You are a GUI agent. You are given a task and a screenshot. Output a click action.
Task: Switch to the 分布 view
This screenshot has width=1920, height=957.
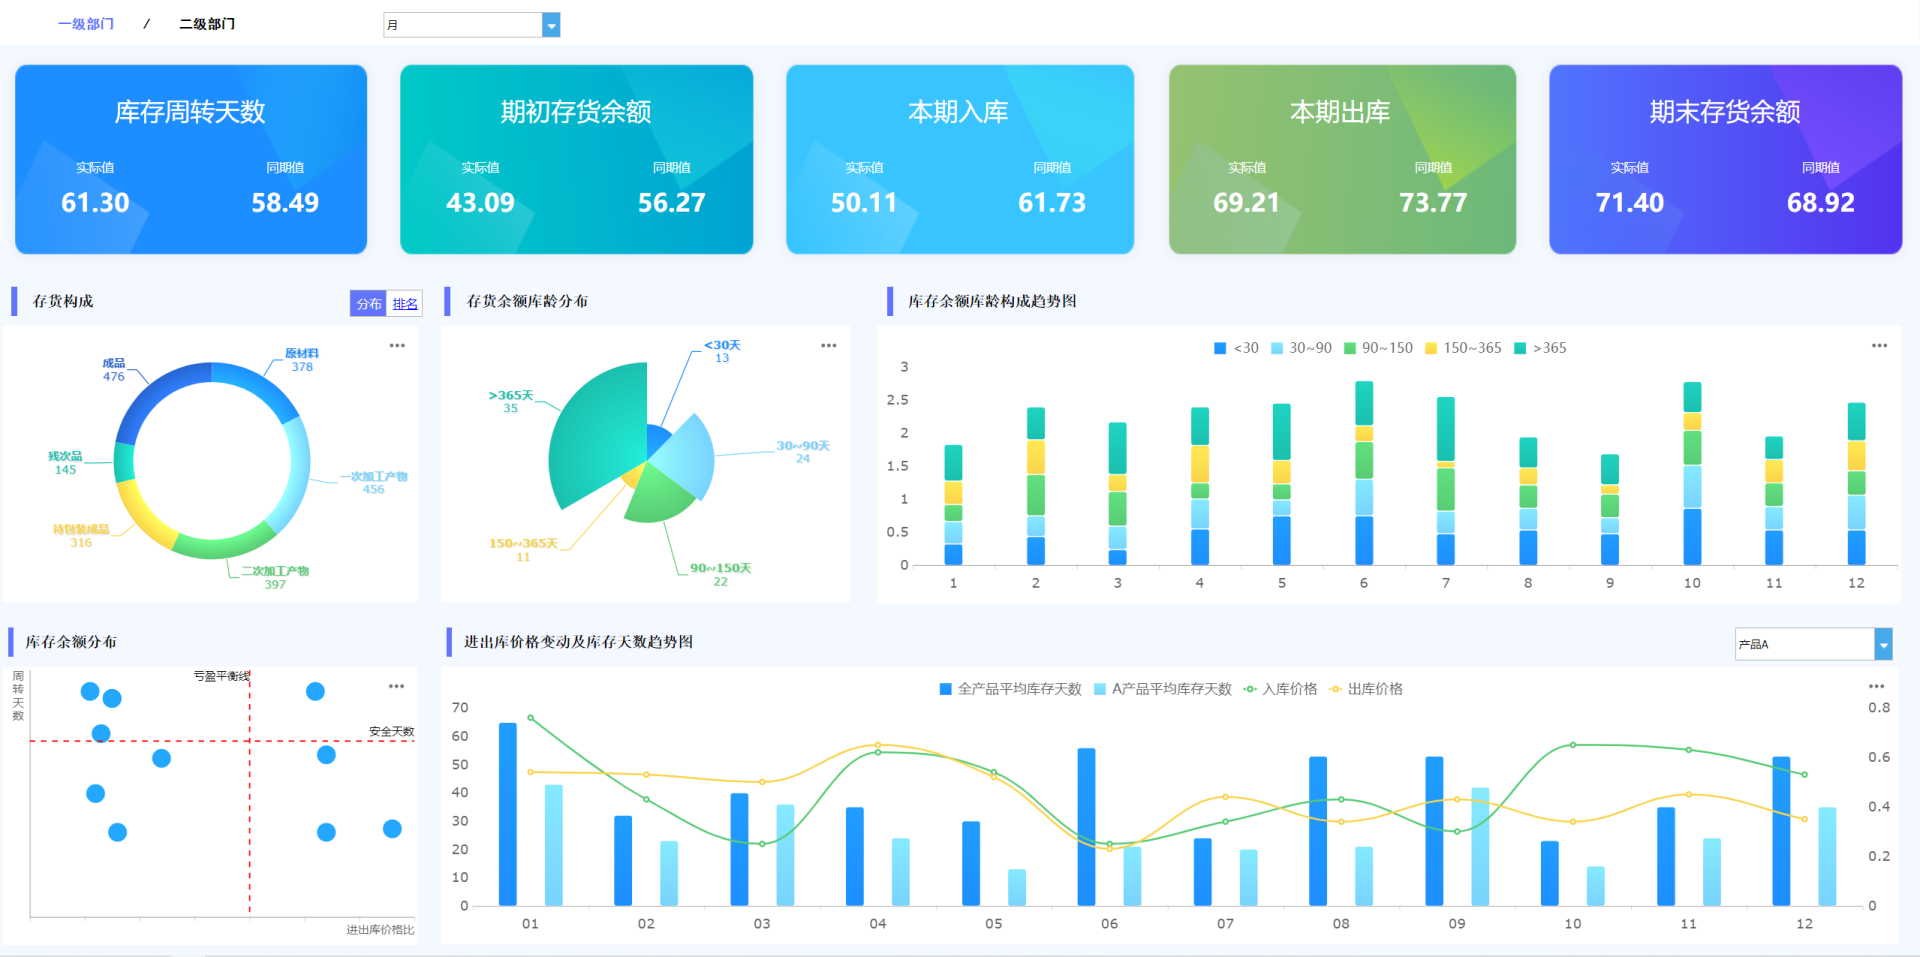(367, 303)
